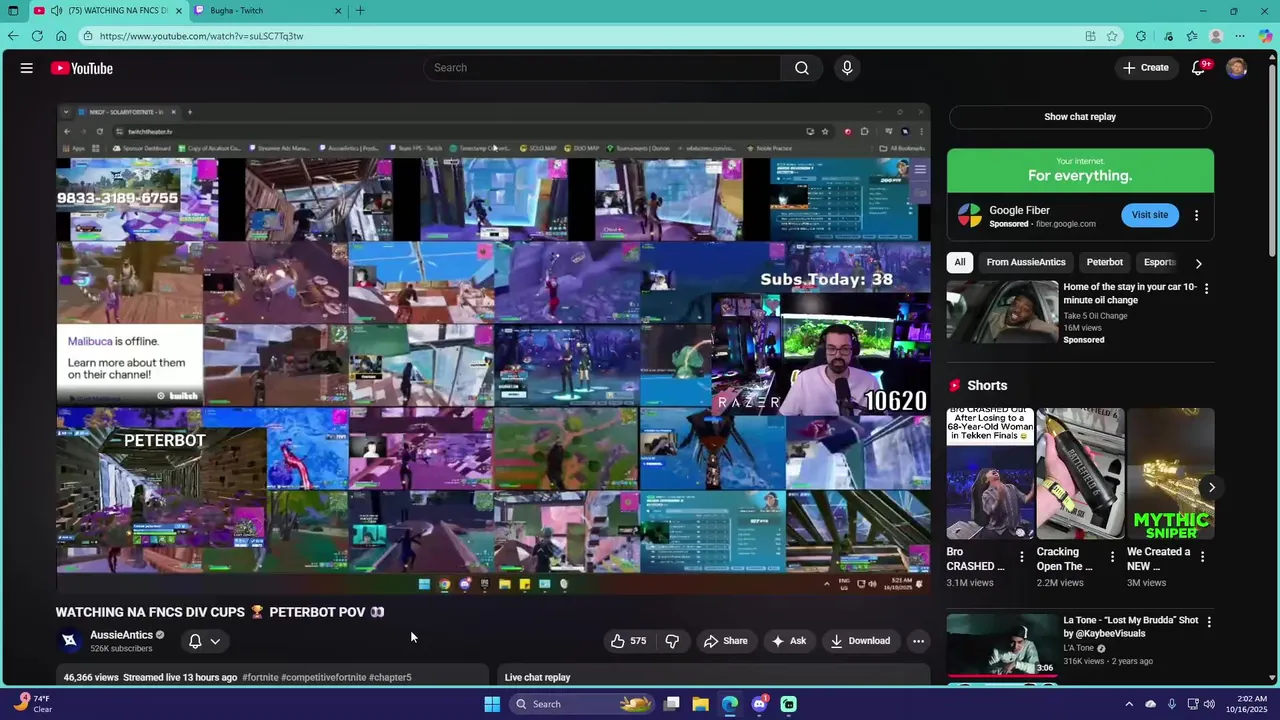Like the video with 575 likes
The width and height of the screenshot is (1280, 720).
[628, 641]
